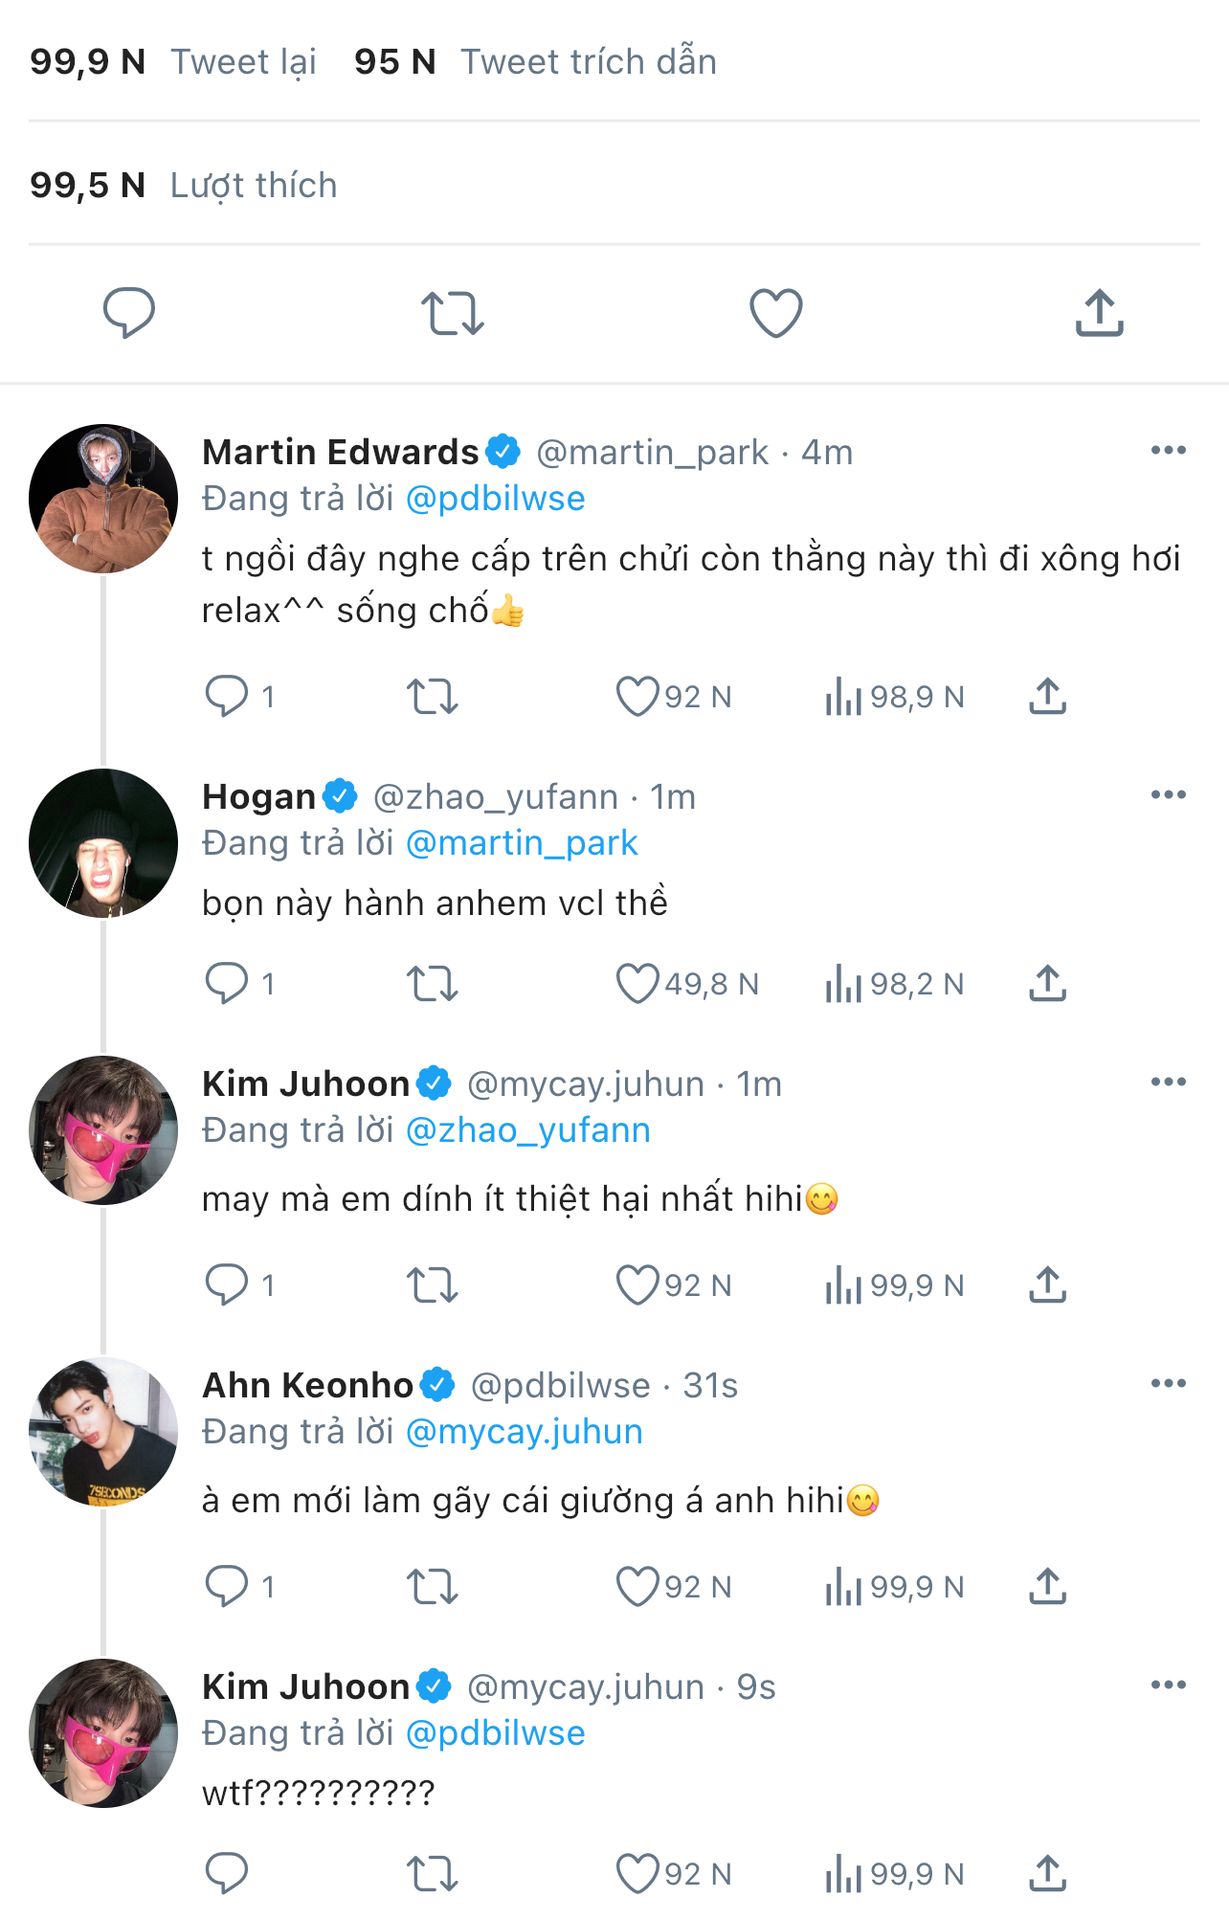Share Kim Juhoon's wtf reply
This screenshot has width=1229, height=1920.
[x=1047, y=1873]
